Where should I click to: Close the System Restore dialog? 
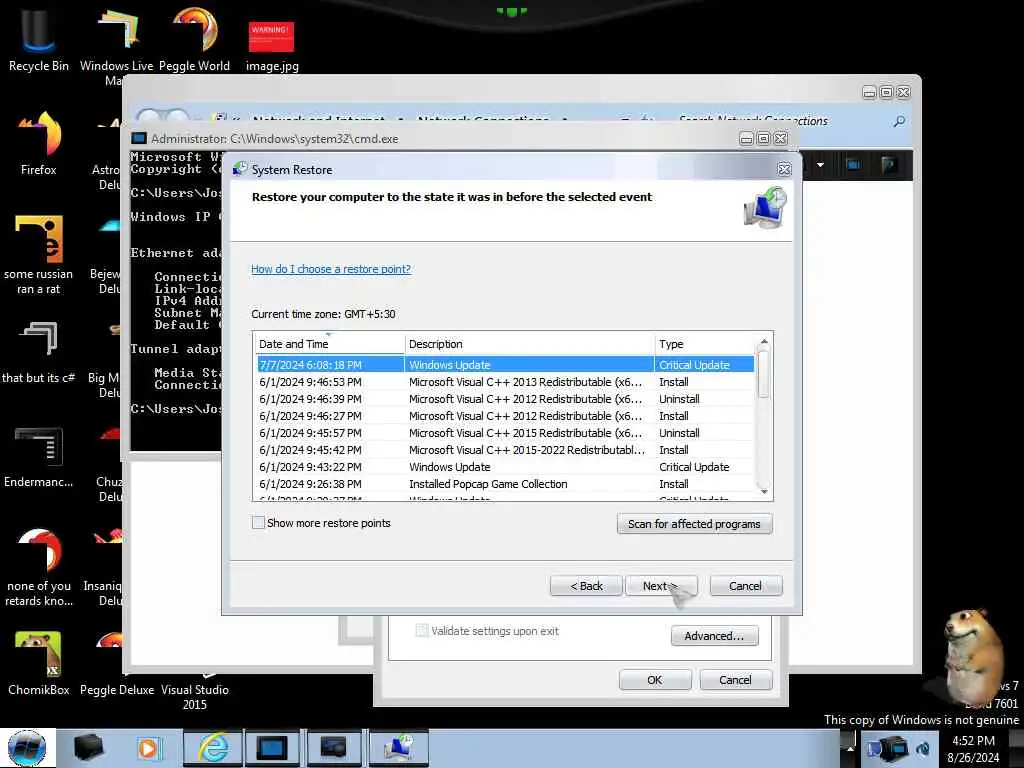[784, 170]
